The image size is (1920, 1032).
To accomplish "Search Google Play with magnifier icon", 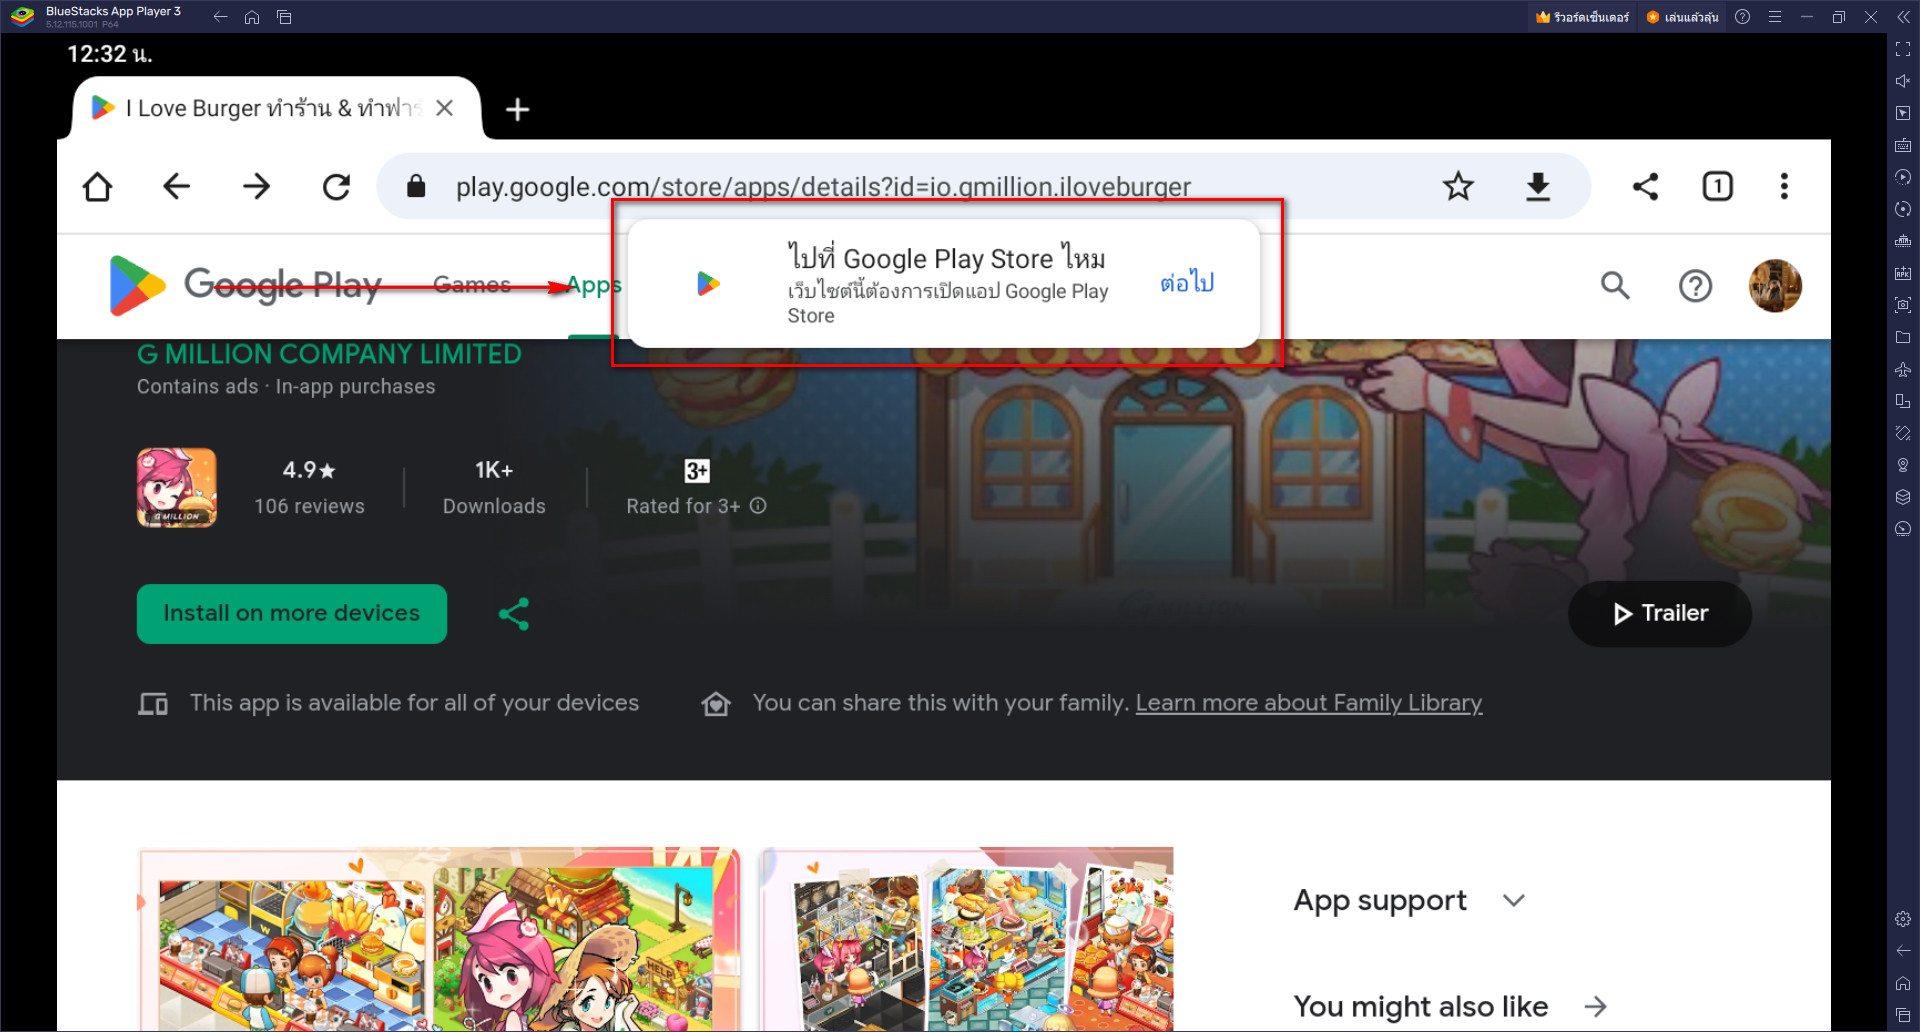I will (1615, 286).
